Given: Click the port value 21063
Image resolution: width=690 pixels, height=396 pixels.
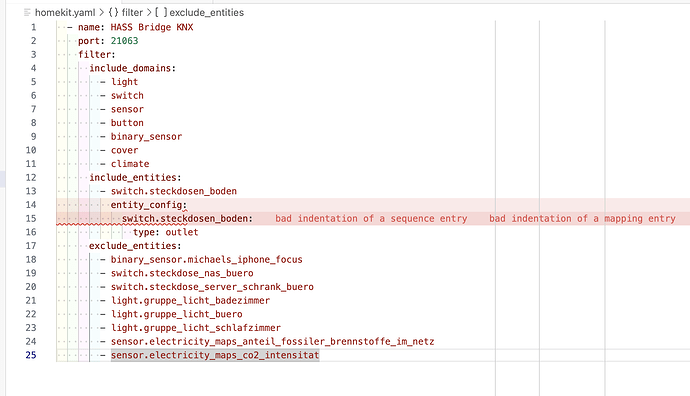Looking at the screenshot, I should tap(125, 41).
